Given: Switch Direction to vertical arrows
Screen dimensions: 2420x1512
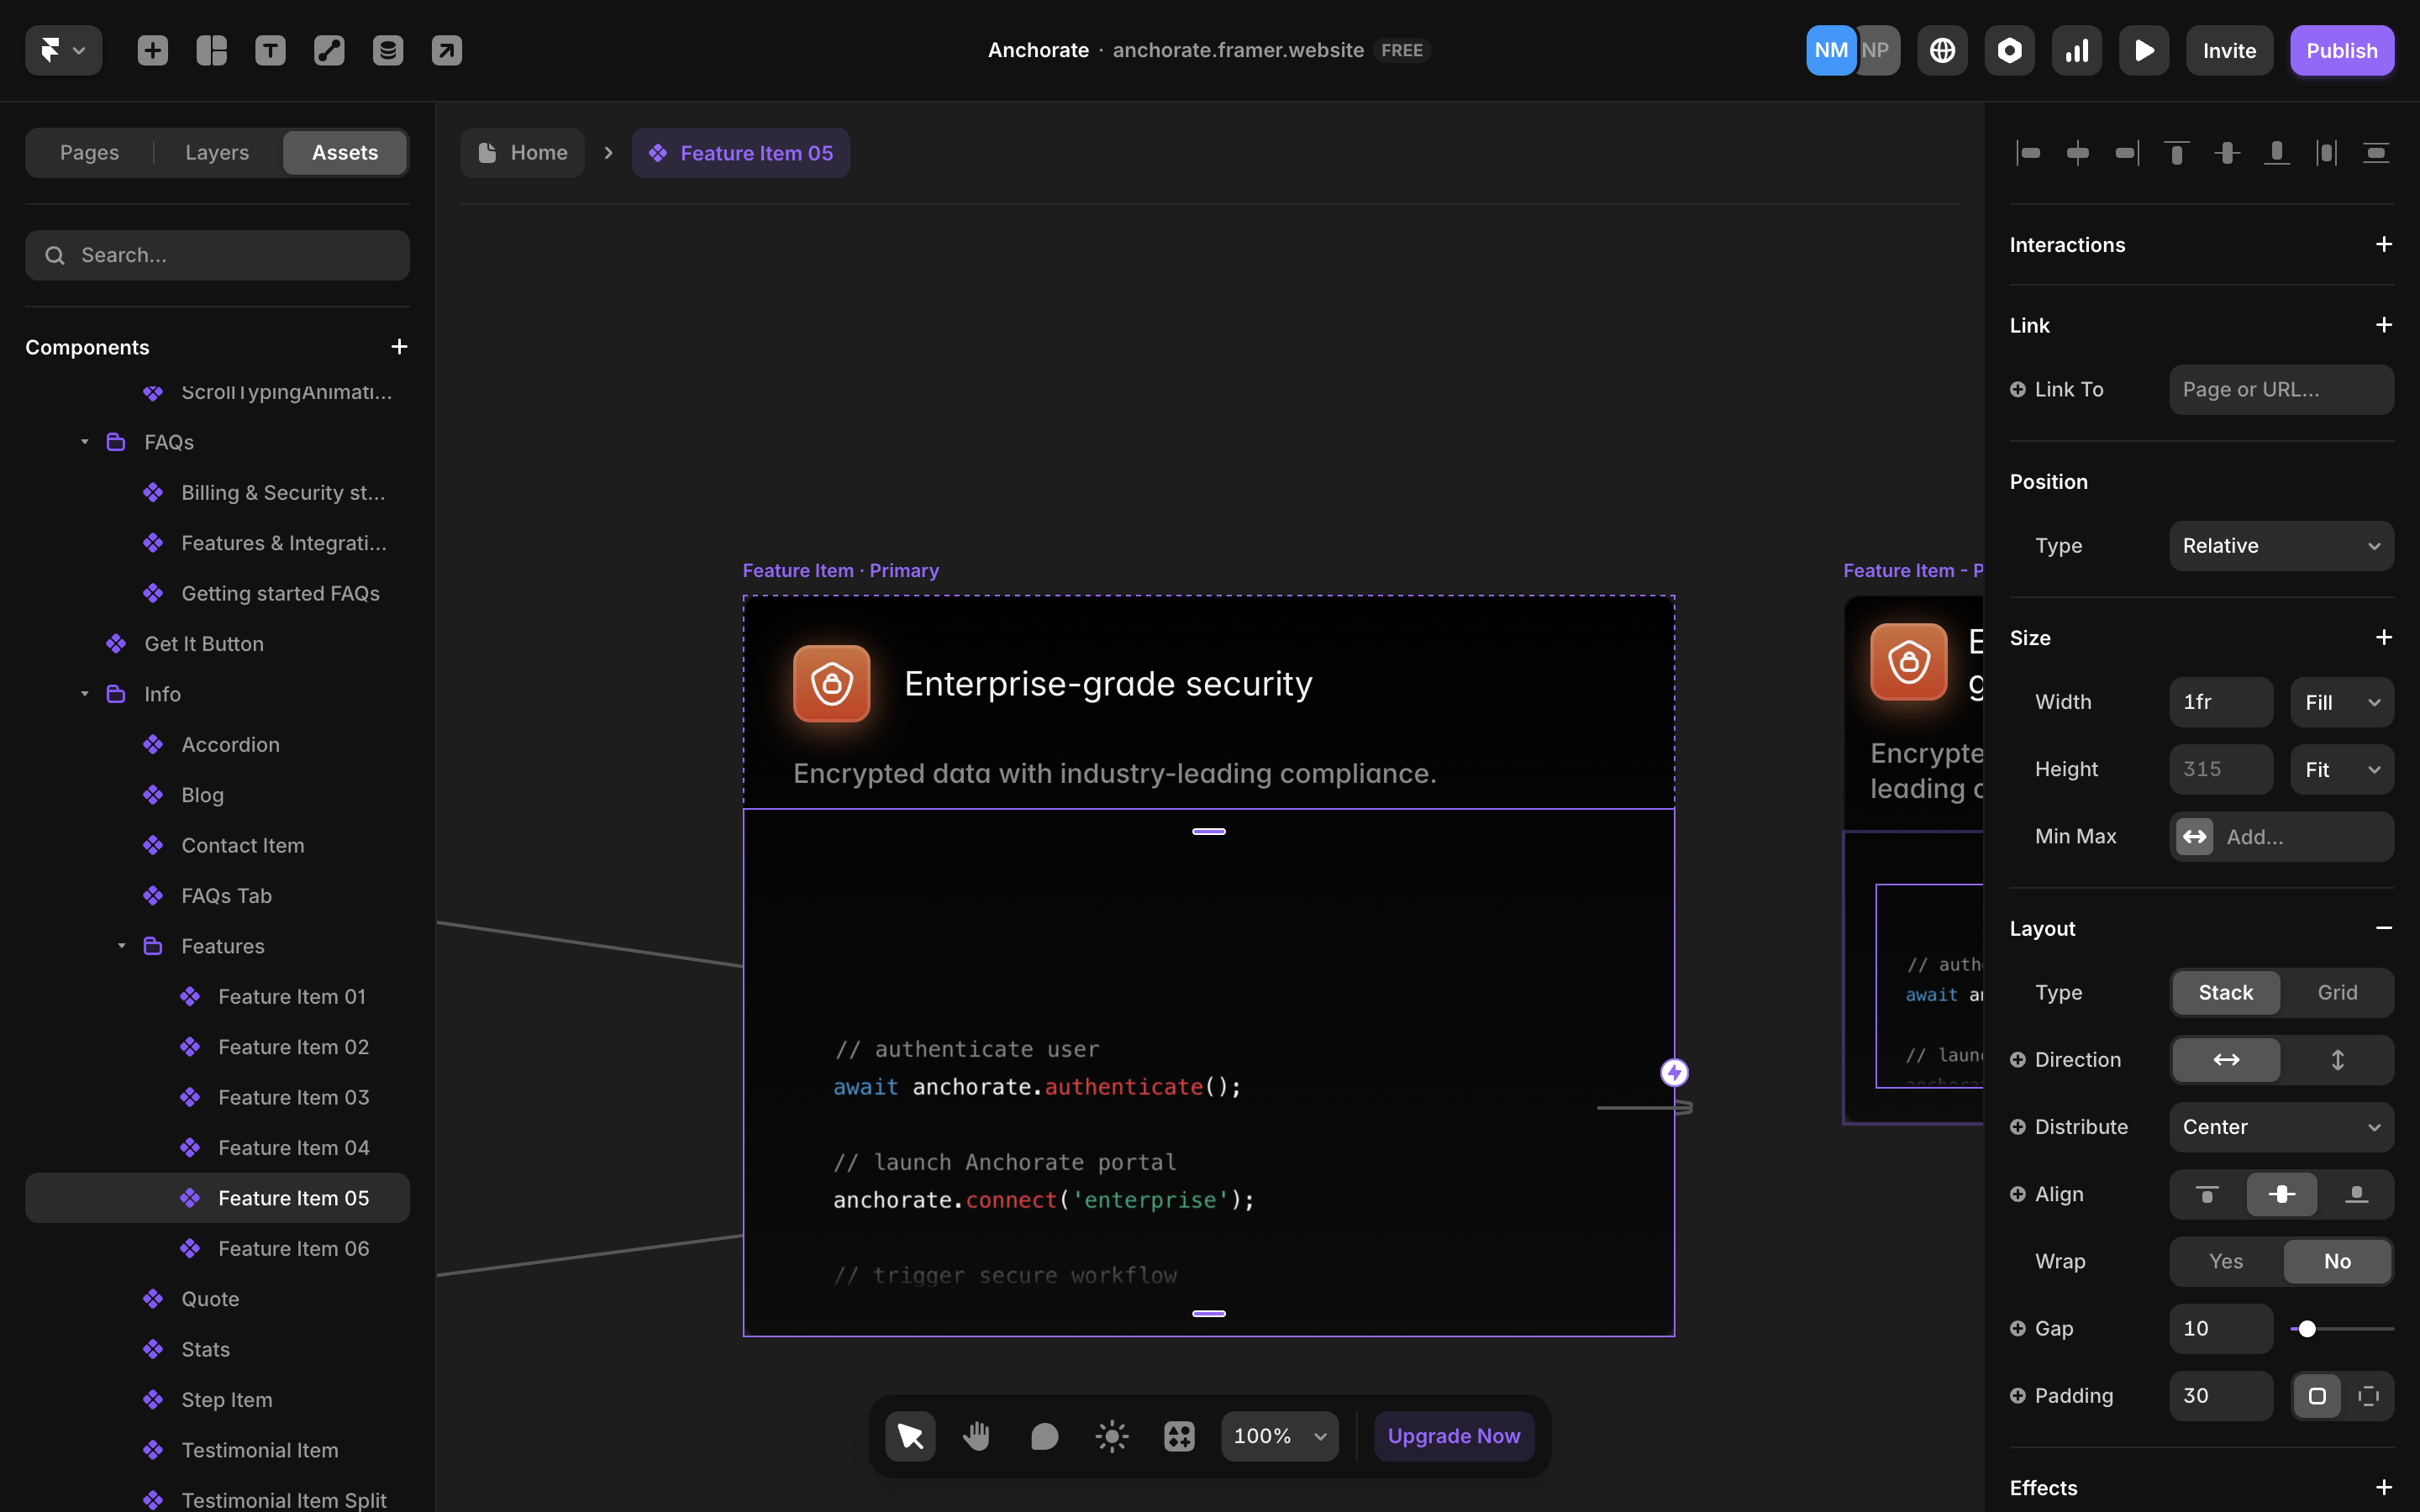Looking at the screenshot, I should coord(2337,1060).
